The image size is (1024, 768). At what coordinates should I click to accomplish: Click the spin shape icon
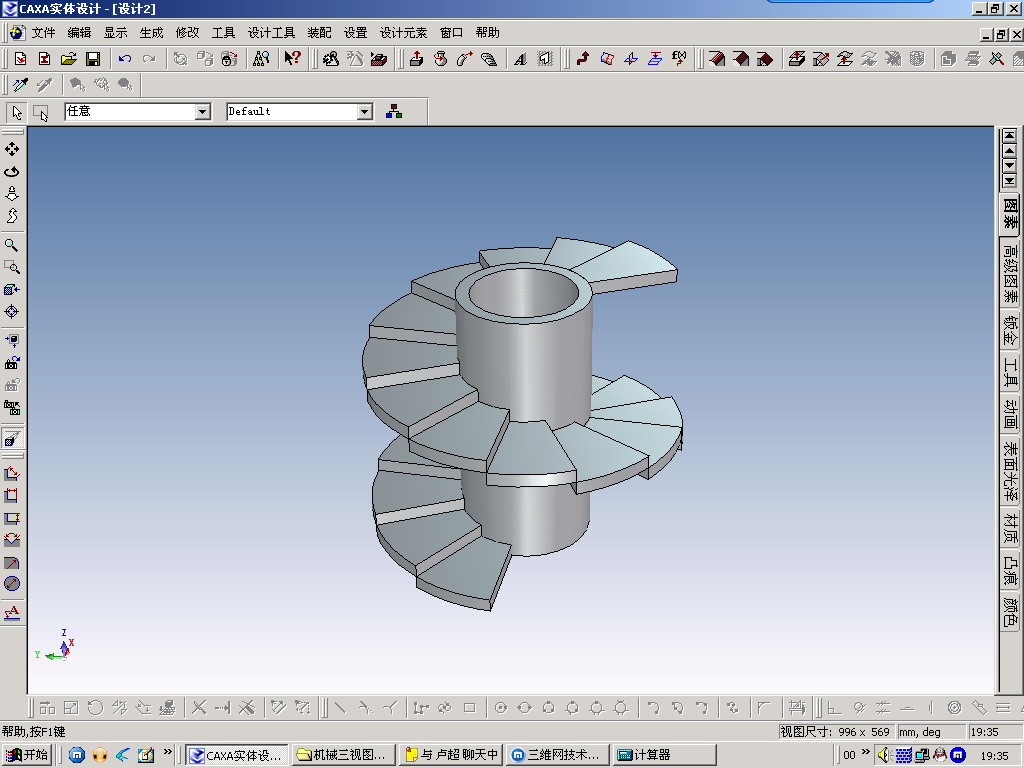pos(440,59)
